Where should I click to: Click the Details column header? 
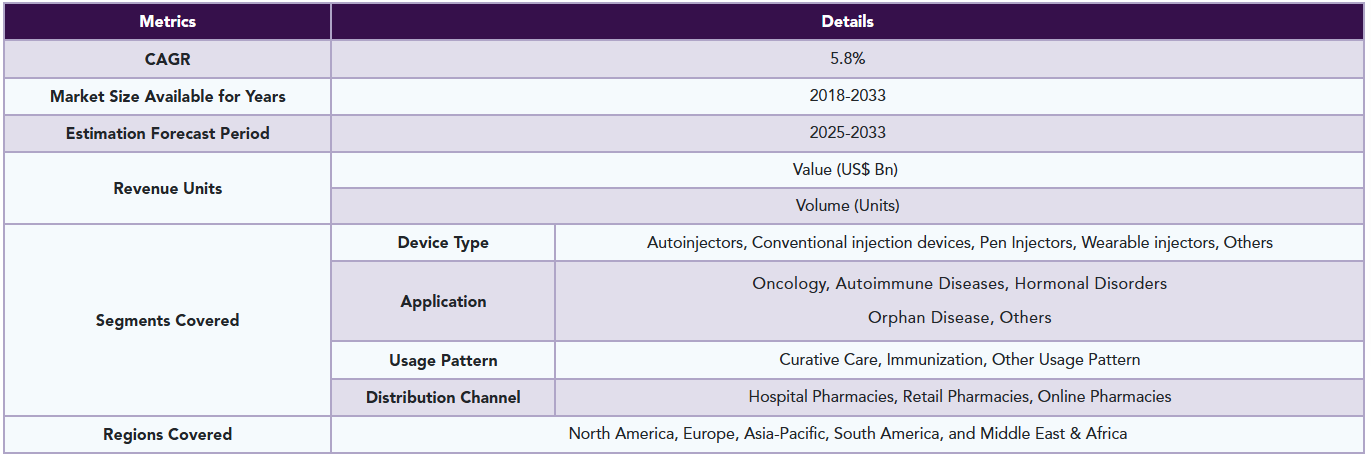(847, 21)
